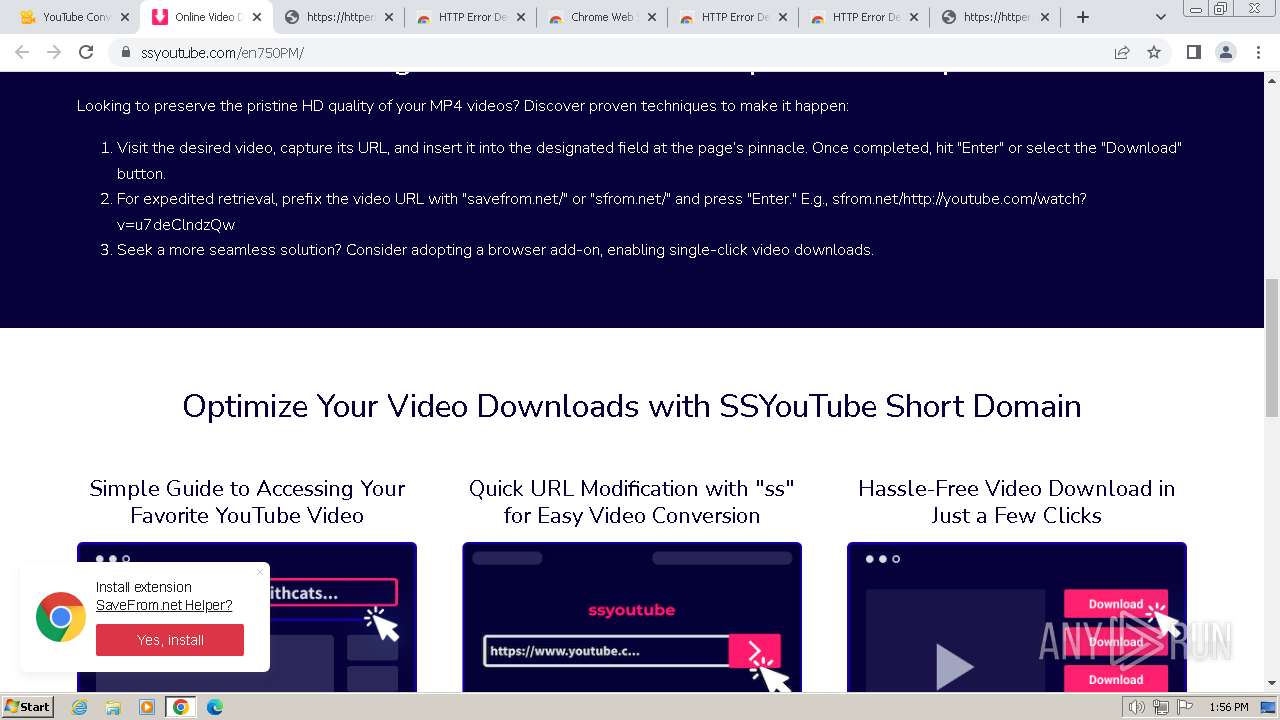Open Chrome's three-dot menu
The width and height of the screenshot is (1280, 720).
1258,52
